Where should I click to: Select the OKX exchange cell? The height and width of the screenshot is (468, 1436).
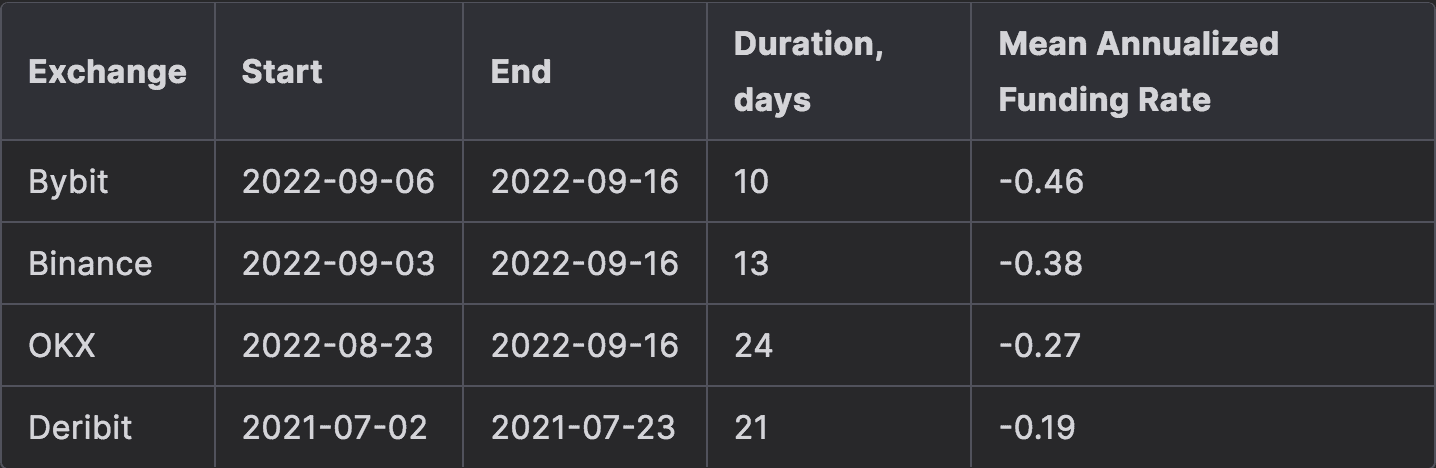(62, 346)
